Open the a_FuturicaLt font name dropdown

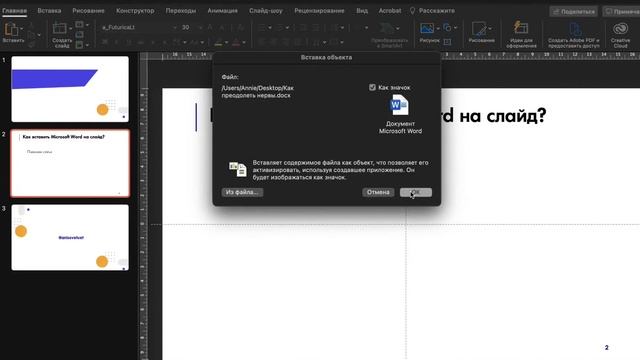pyautogui.click(x=176, y=27)
